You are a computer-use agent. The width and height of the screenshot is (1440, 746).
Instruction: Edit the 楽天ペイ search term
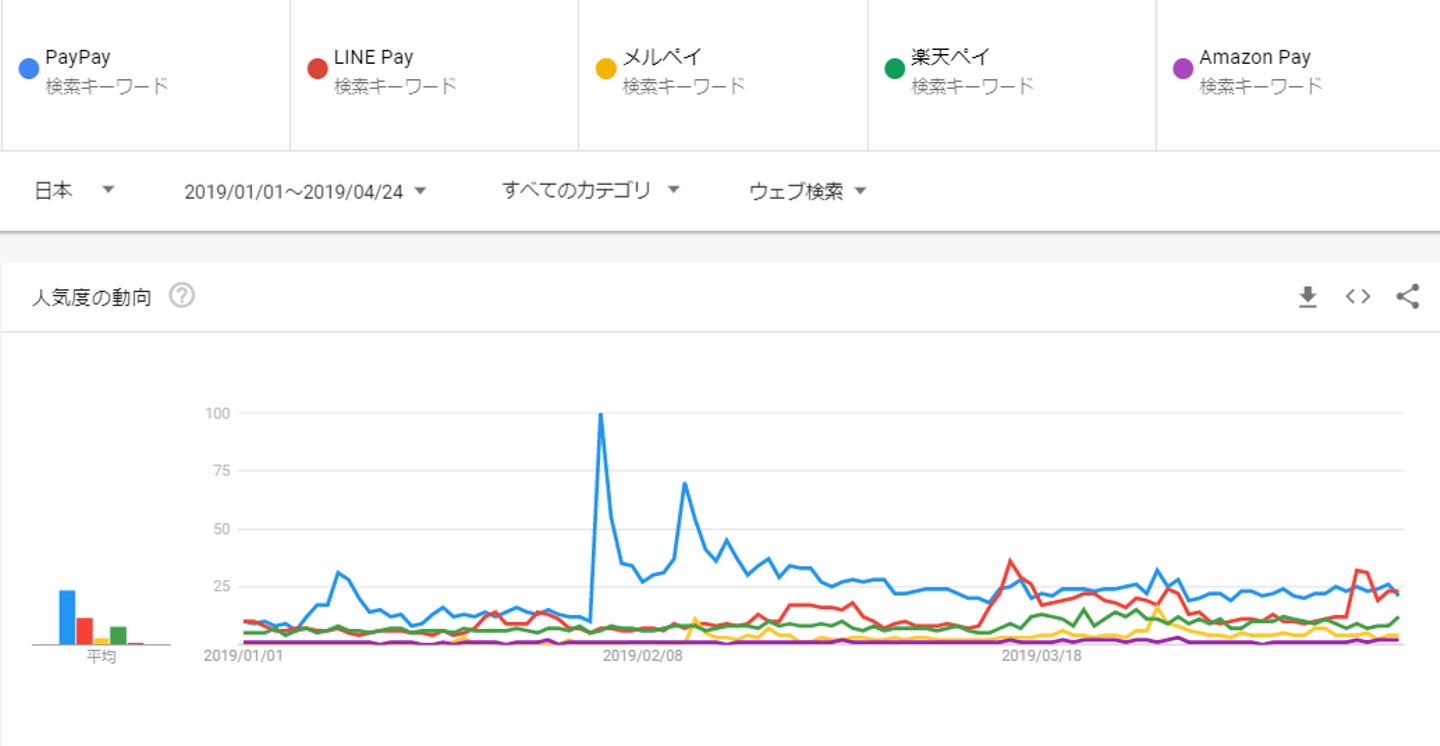tap(950, 58)
